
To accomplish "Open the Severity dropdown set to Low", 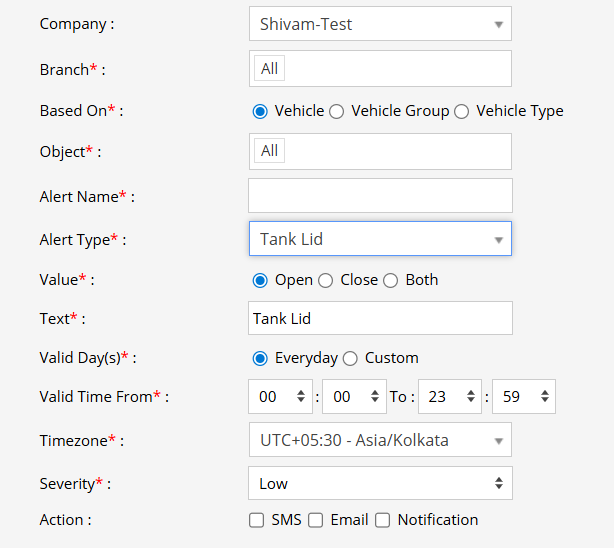I will click(379, 483).
